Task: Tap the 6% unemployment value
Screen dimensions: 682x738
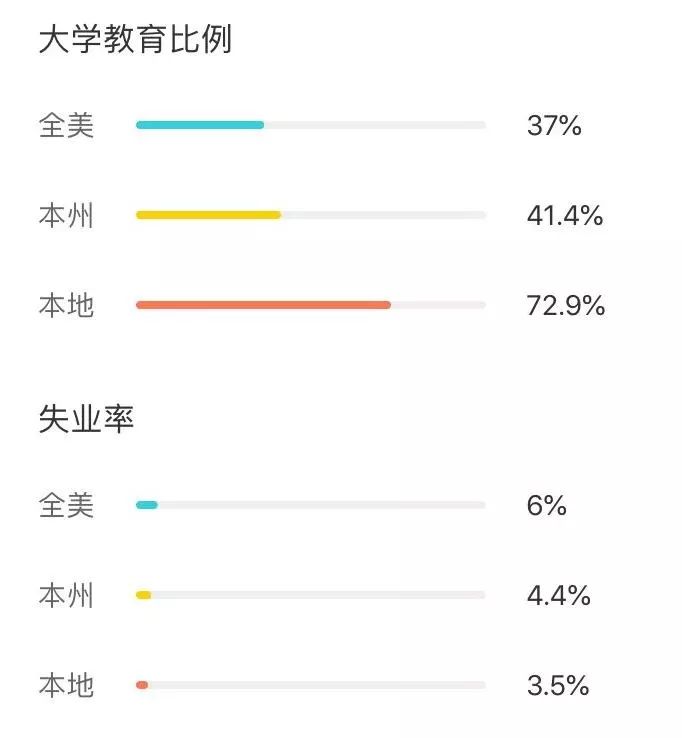Action: point(546,505)
